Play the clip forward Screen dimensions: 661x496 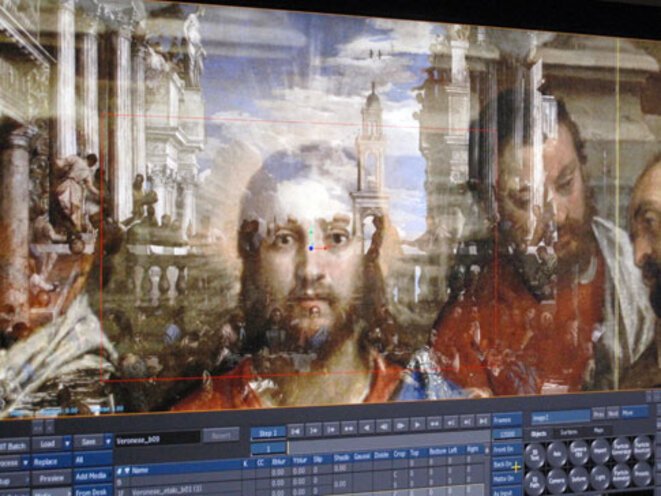(416, 424)
